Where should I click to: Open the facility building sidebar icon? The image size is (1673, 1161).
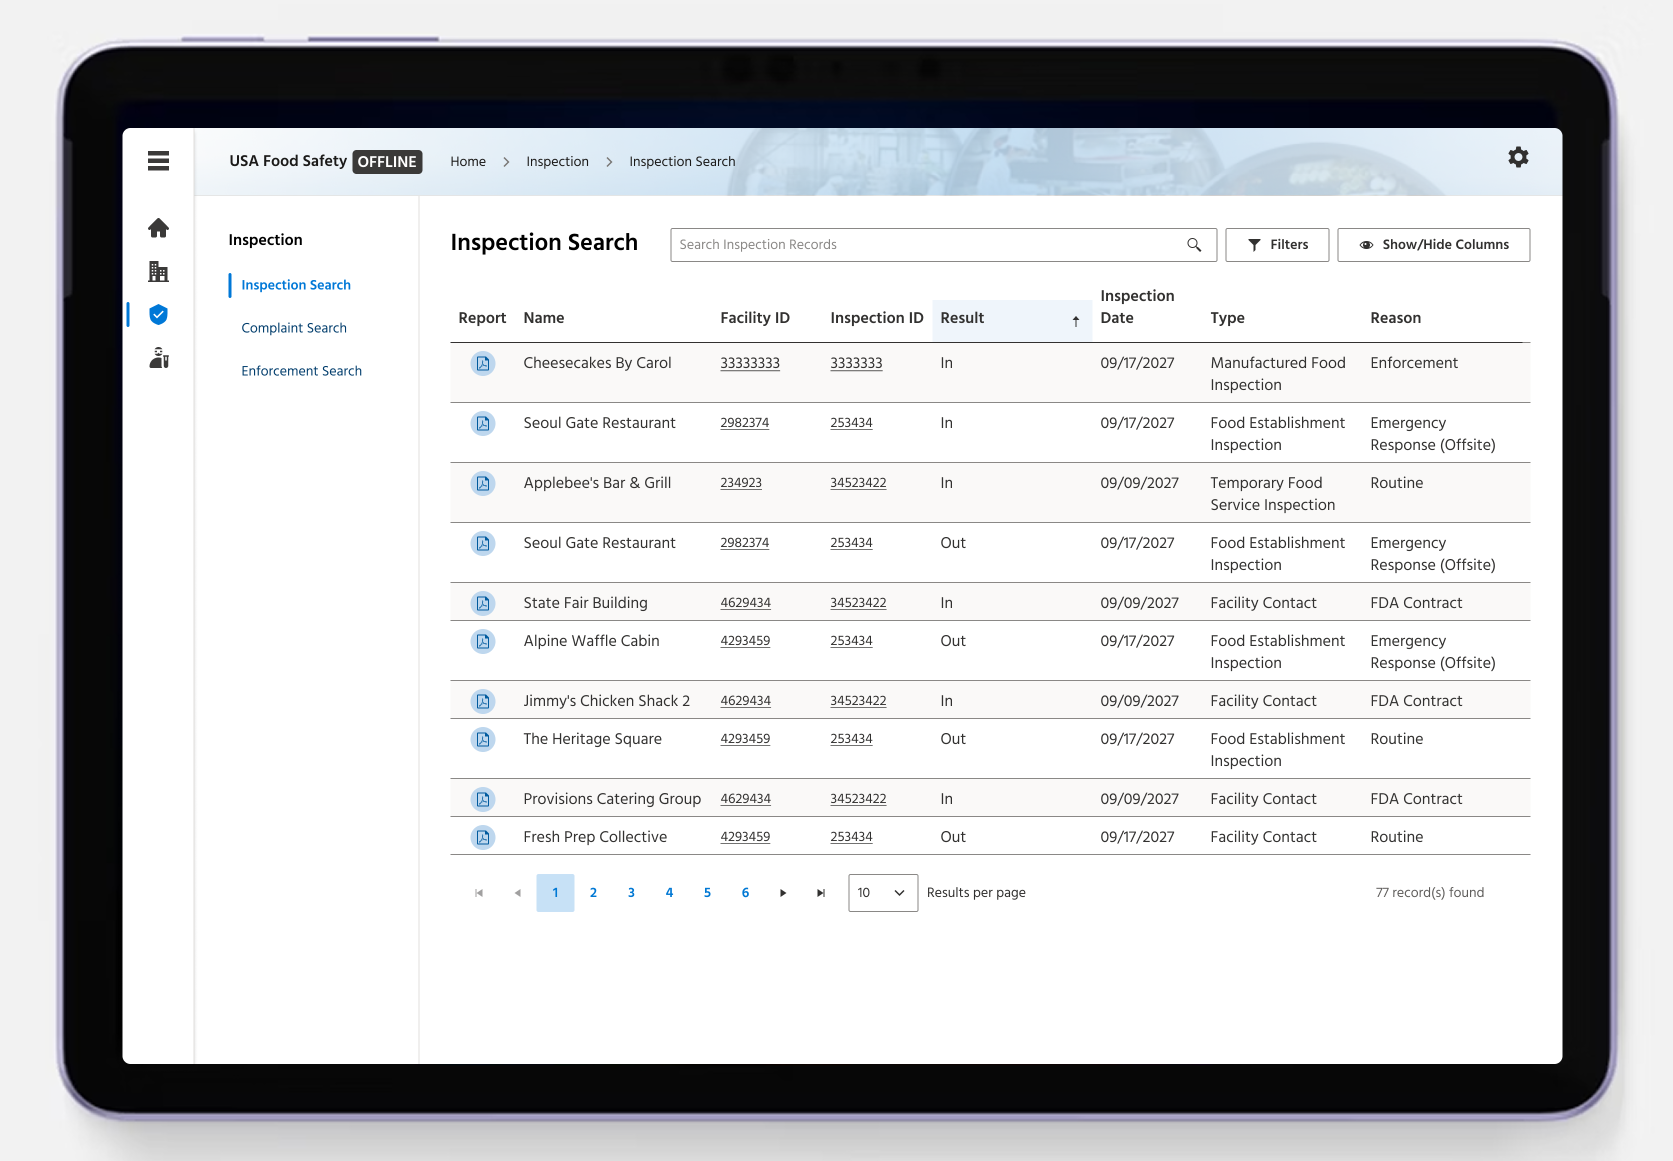pos(158,271)
